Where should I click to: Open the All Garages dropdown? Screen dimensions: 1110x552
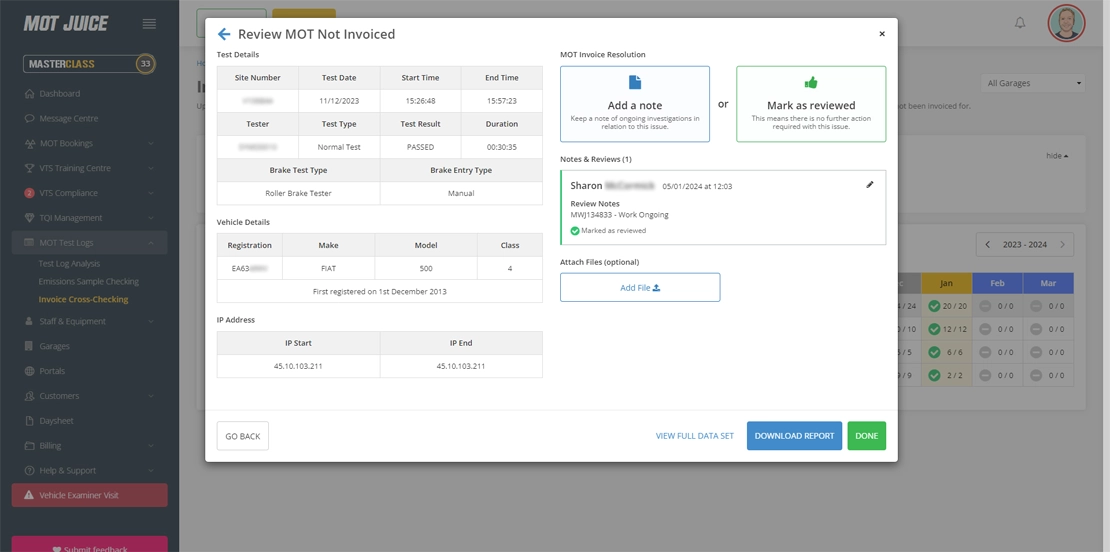1033,83
